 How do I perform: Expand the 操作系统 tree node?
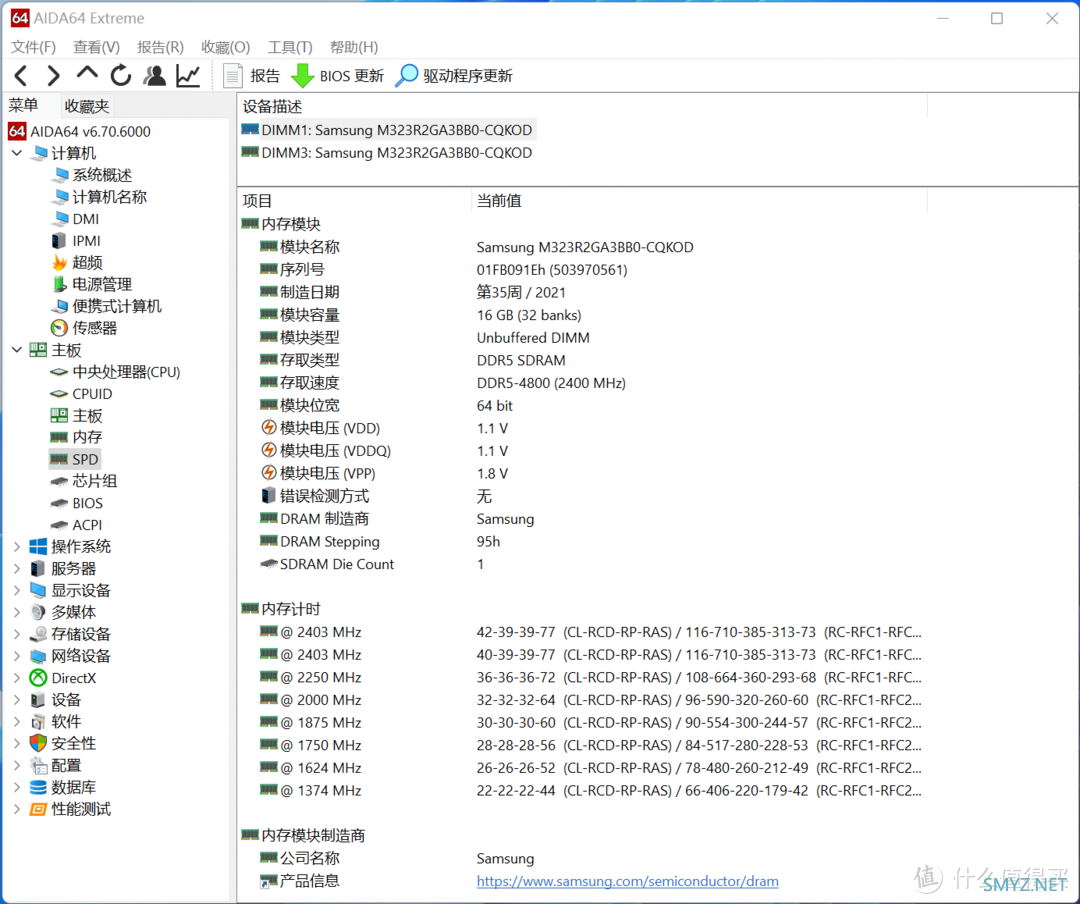tap(17, 547)
